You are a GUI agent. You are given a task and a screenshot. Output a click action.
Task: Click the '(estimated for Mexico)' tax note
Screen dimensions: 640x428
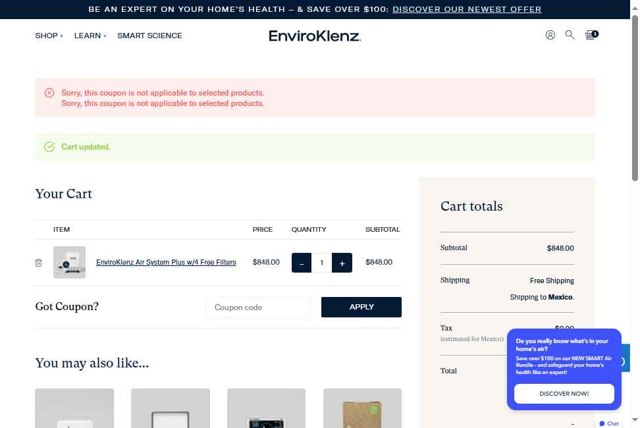472,339
